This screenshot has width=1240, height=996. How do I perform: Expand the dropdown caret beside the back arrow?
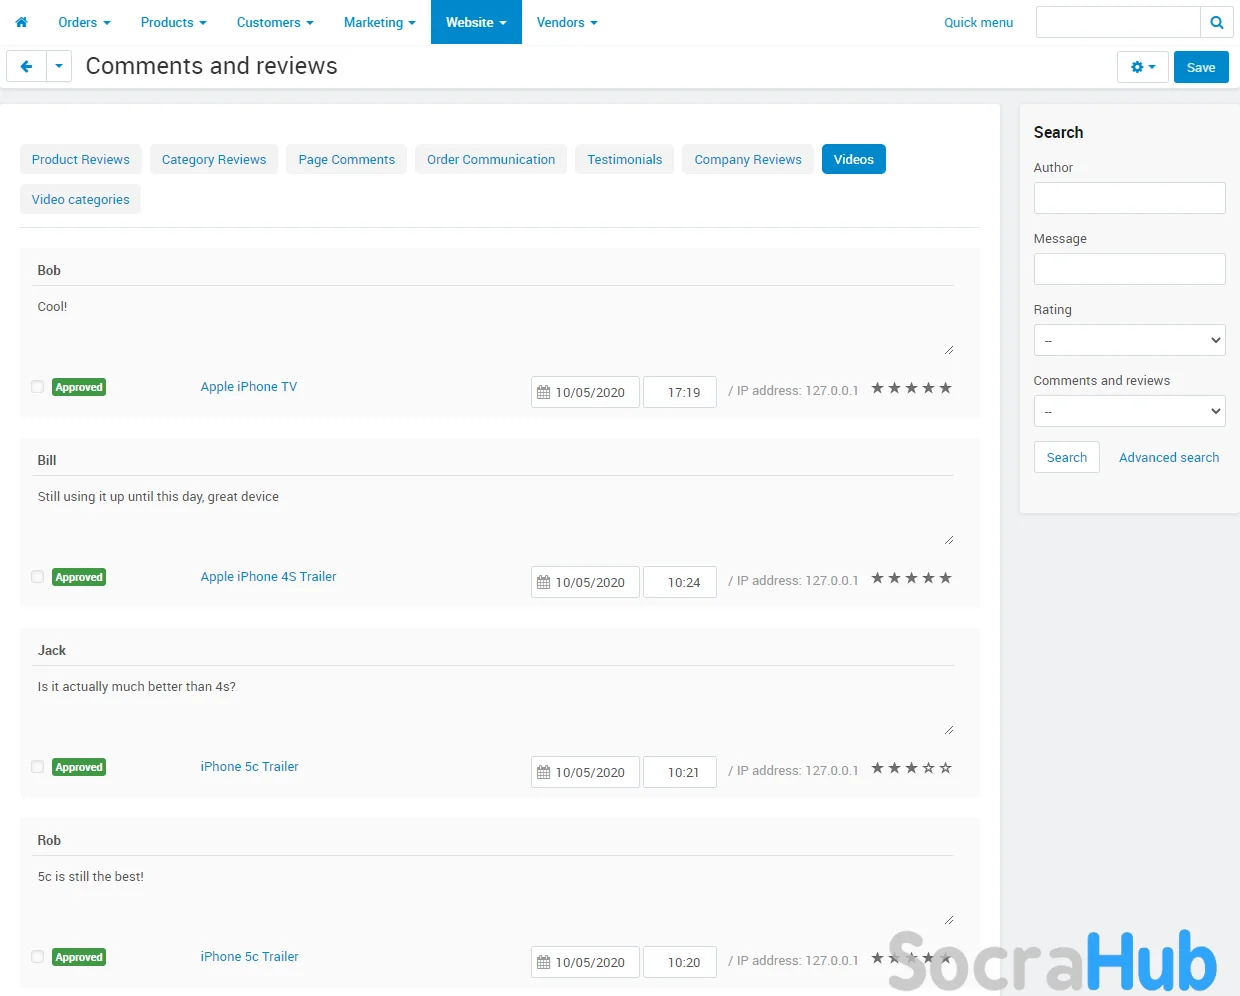pos(59,67)
